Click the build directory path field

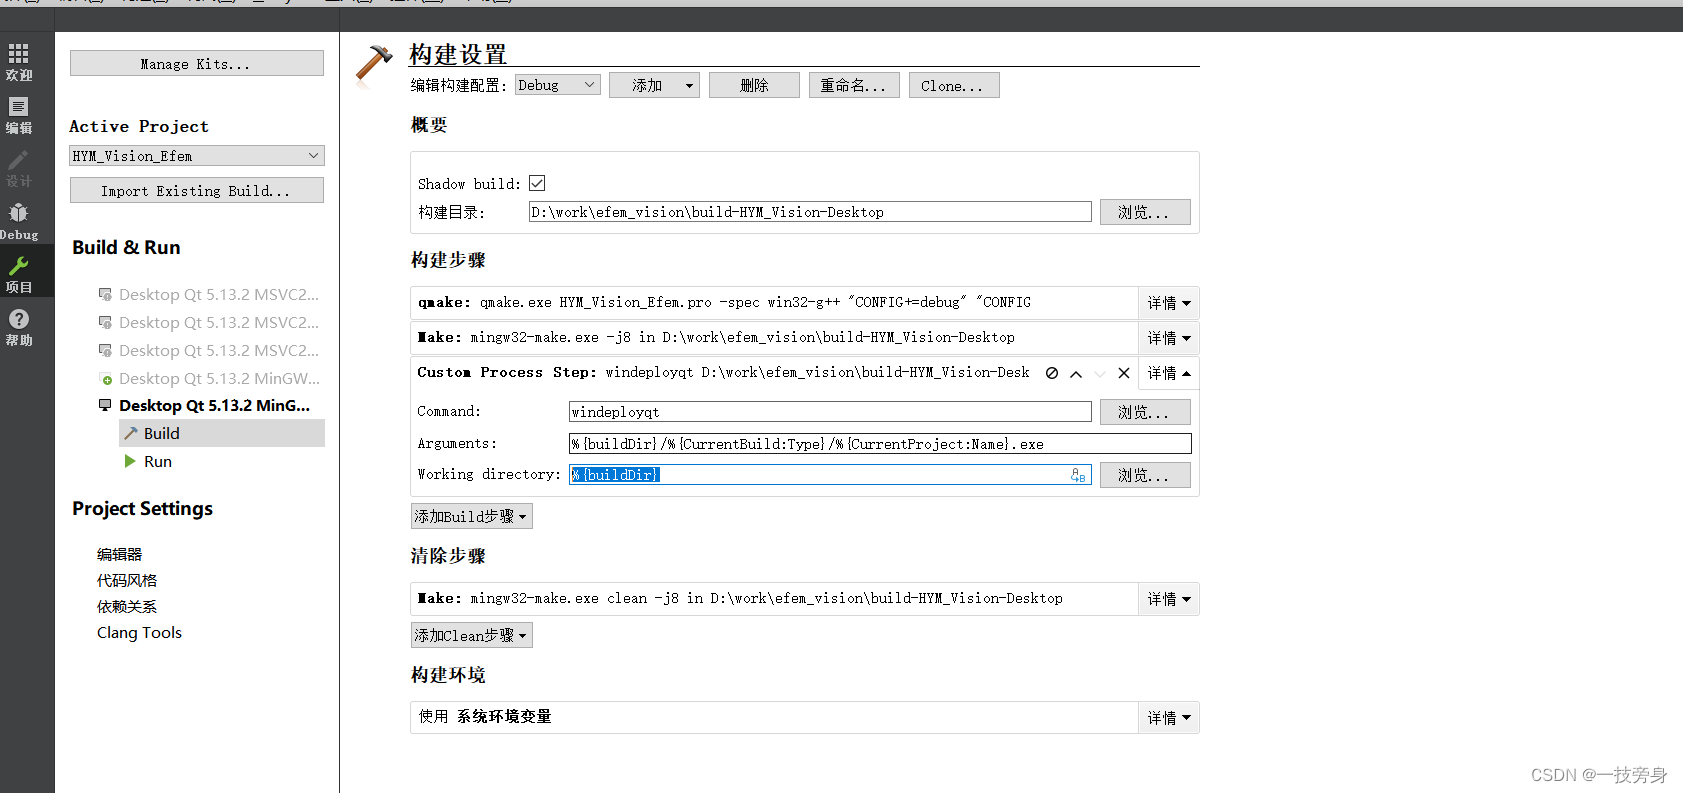coord(810,212)
